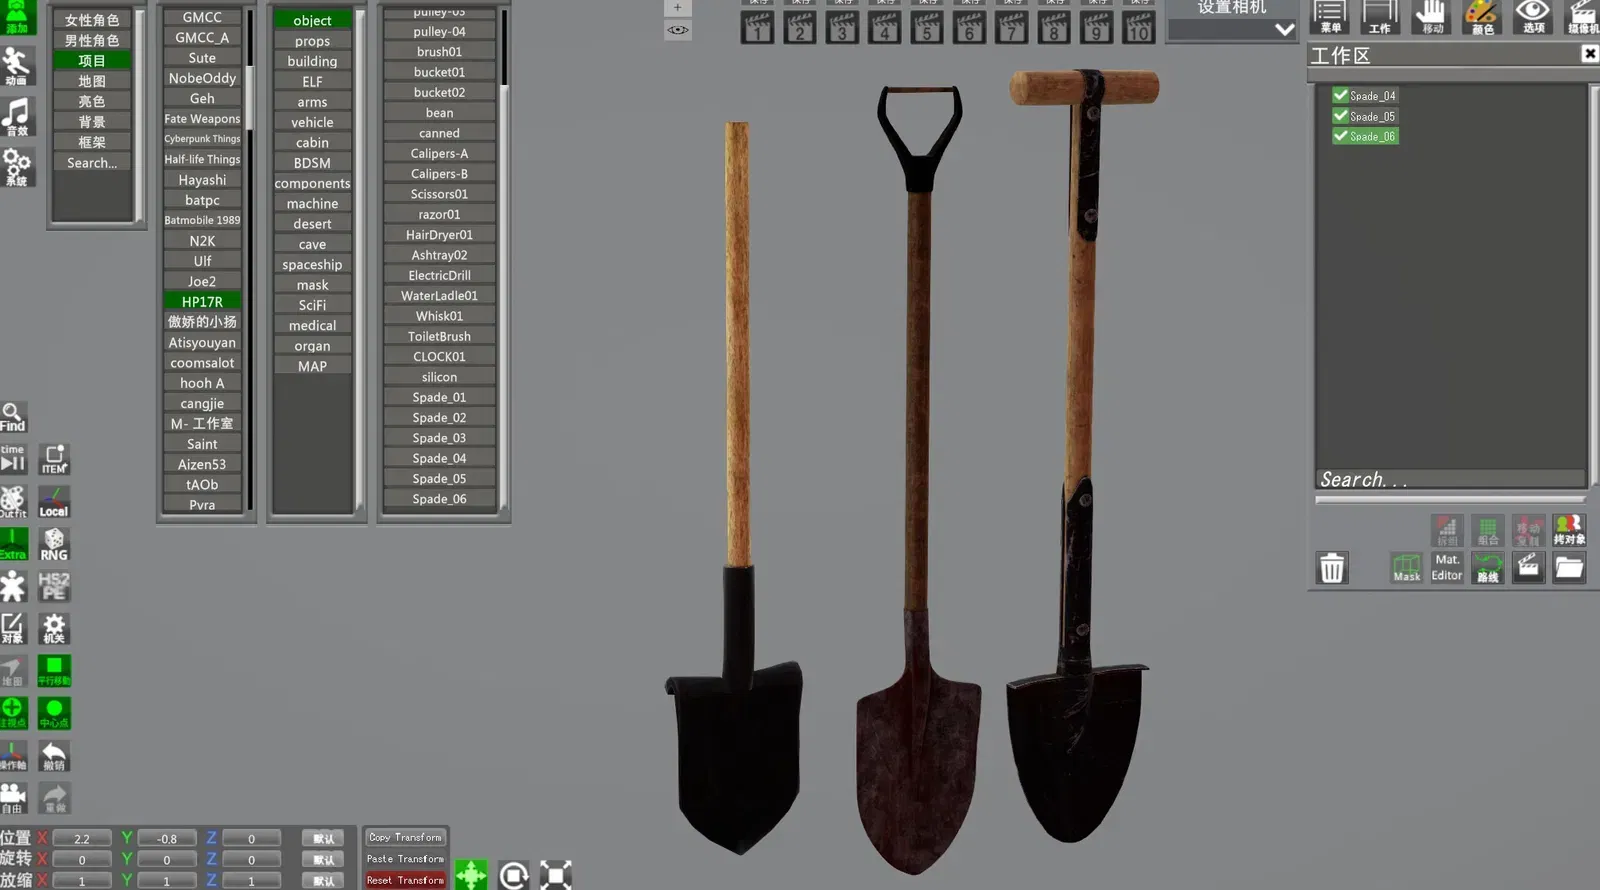The image size is (1600, 890).
Task: Open the 地图 map category
Action: [x=92, y=81]
